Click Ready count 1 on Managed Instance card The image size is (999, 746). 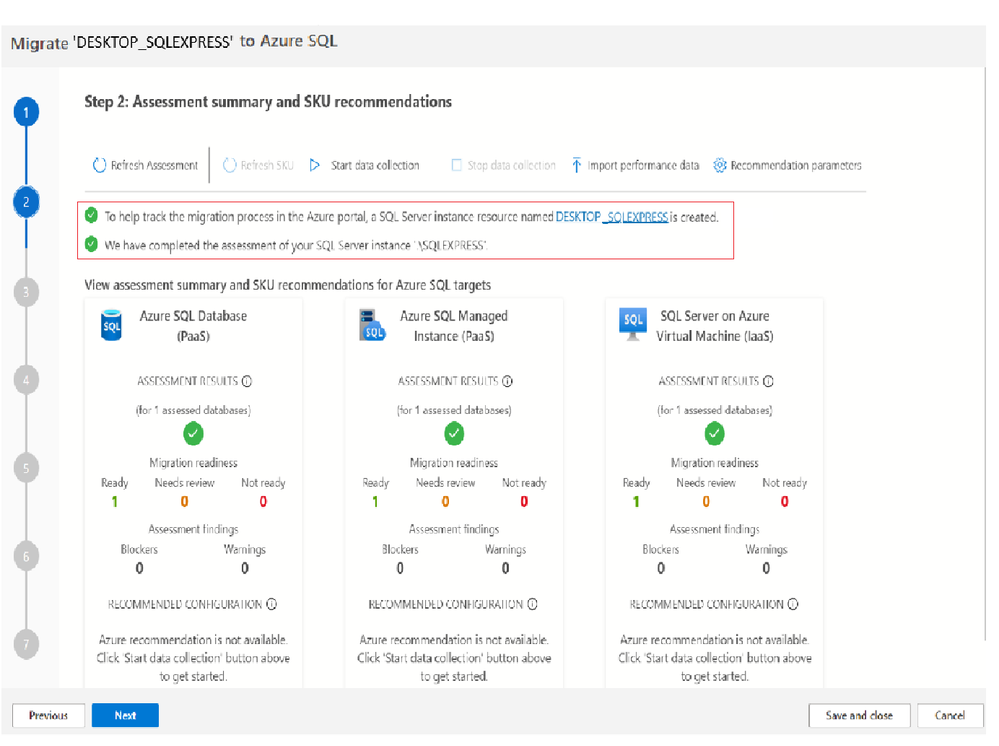[375, 503]
